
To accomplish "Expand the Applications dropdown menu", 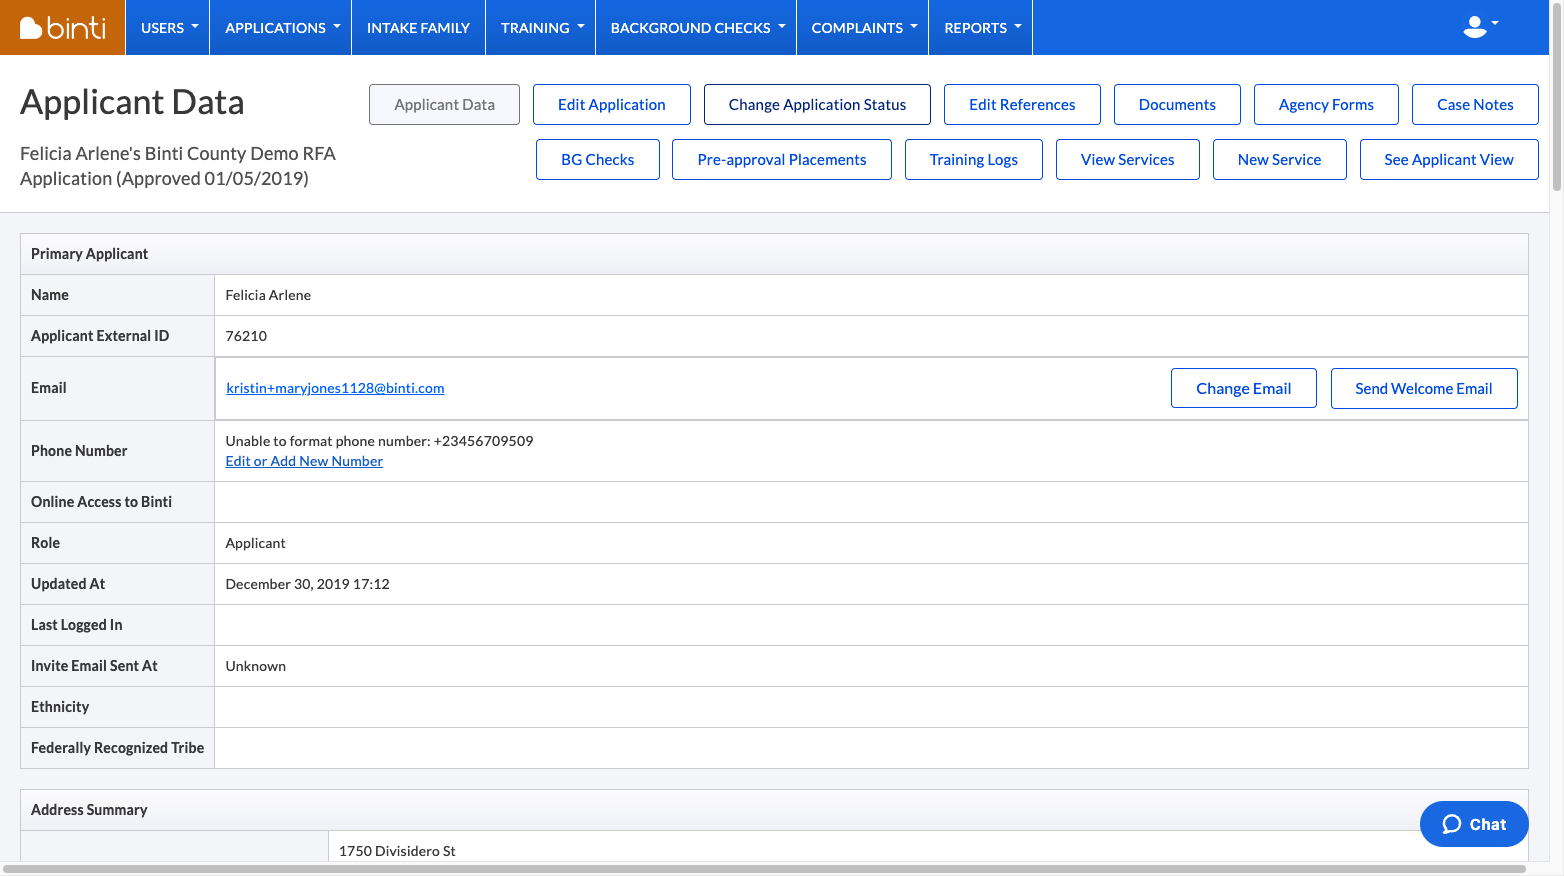I will pyautogui.click(x=281, y=28).
